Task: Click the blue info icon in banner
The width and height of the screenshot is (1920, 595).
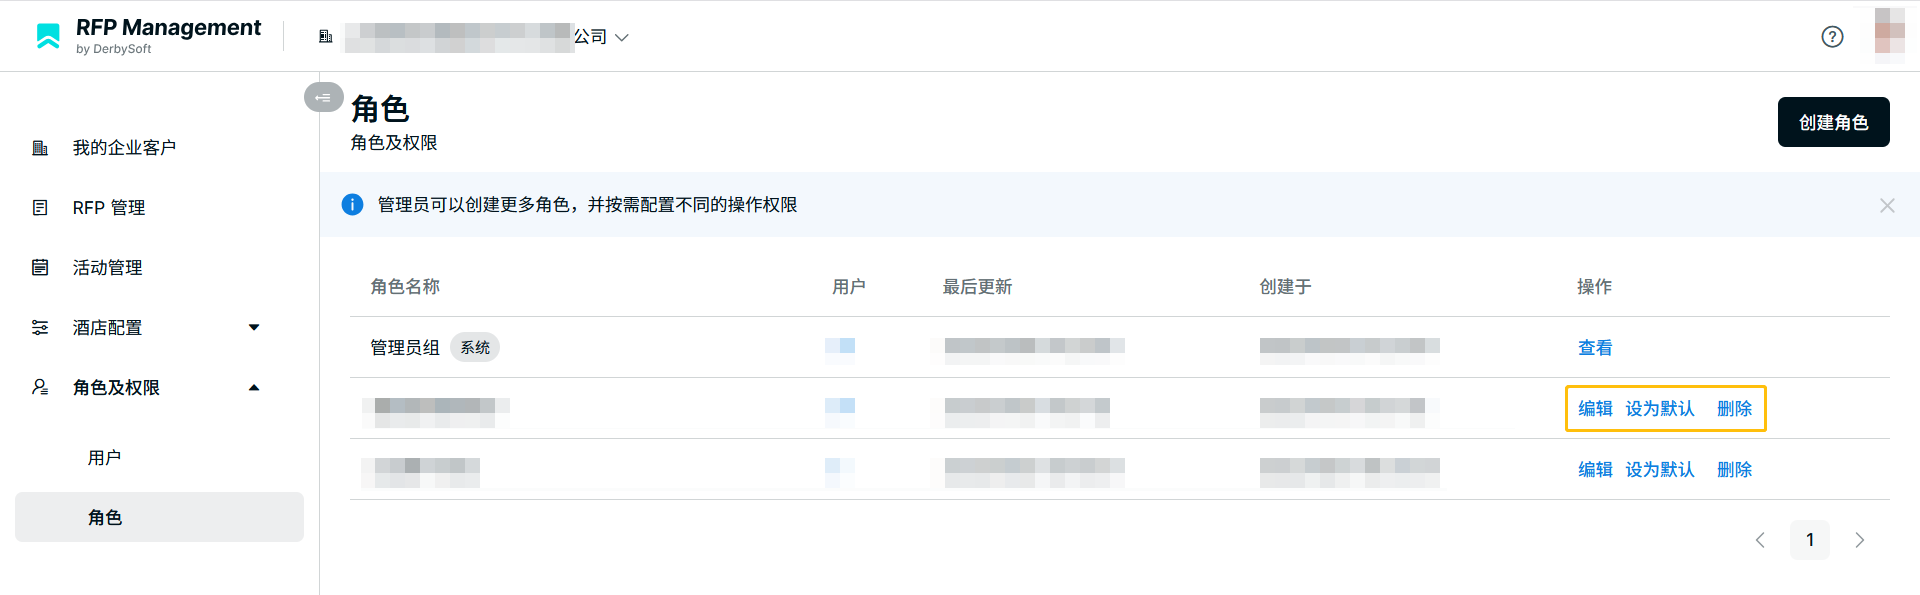Action: pyautogui.click(x=352, y=204)
